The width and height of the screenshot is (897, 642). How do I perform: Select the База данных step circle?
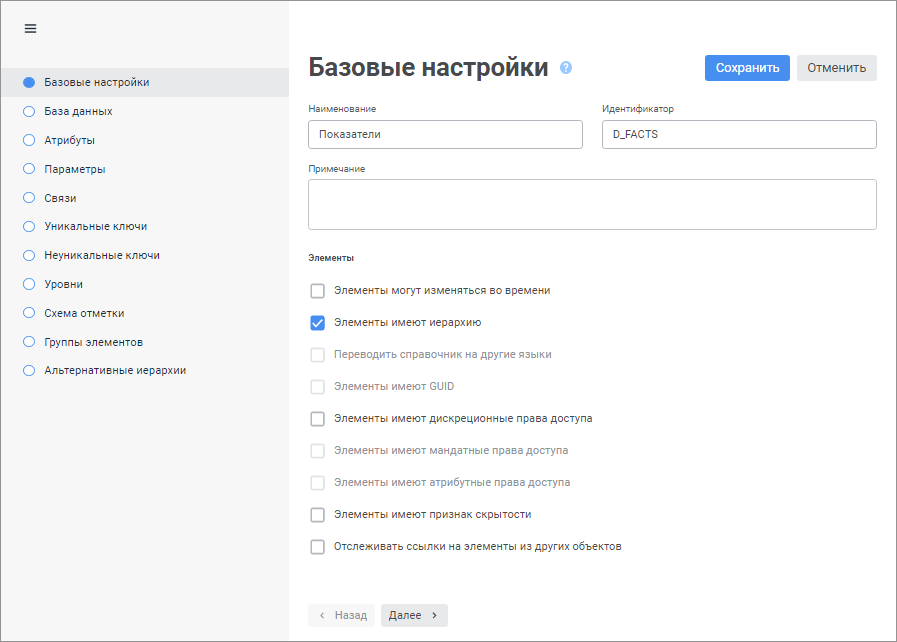point(29,111)
